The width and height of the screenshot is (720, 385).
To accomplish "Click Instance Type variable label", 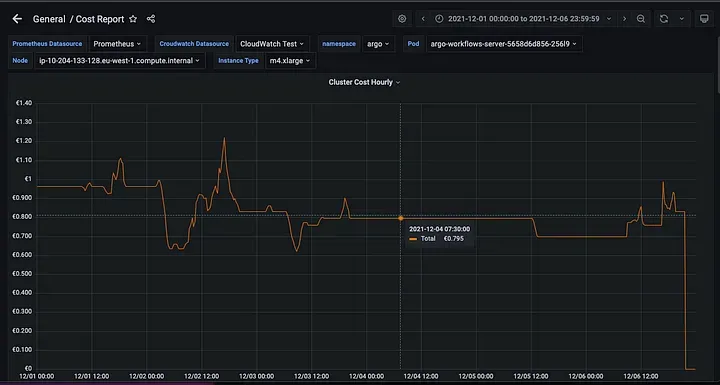I will coord(238,61).
